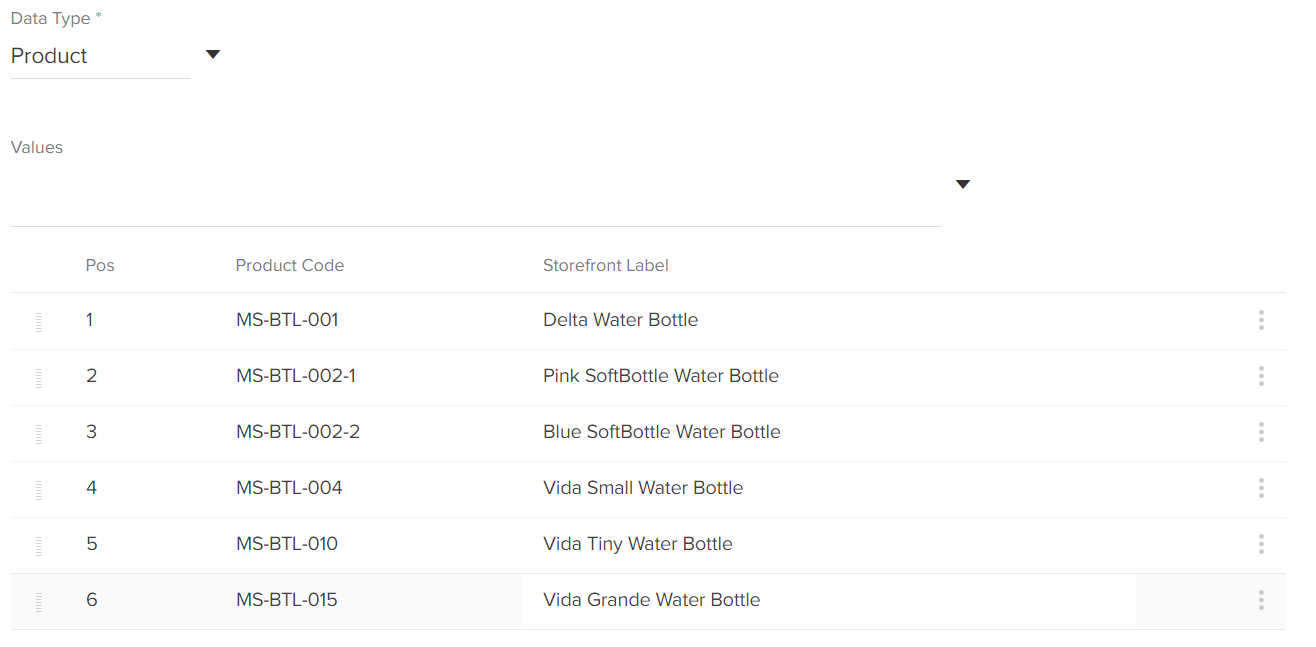This screenshot has width=1316, height=647.
Task: Click the drag handle for MS-BTL-015 row
Action: coord(39,602)
